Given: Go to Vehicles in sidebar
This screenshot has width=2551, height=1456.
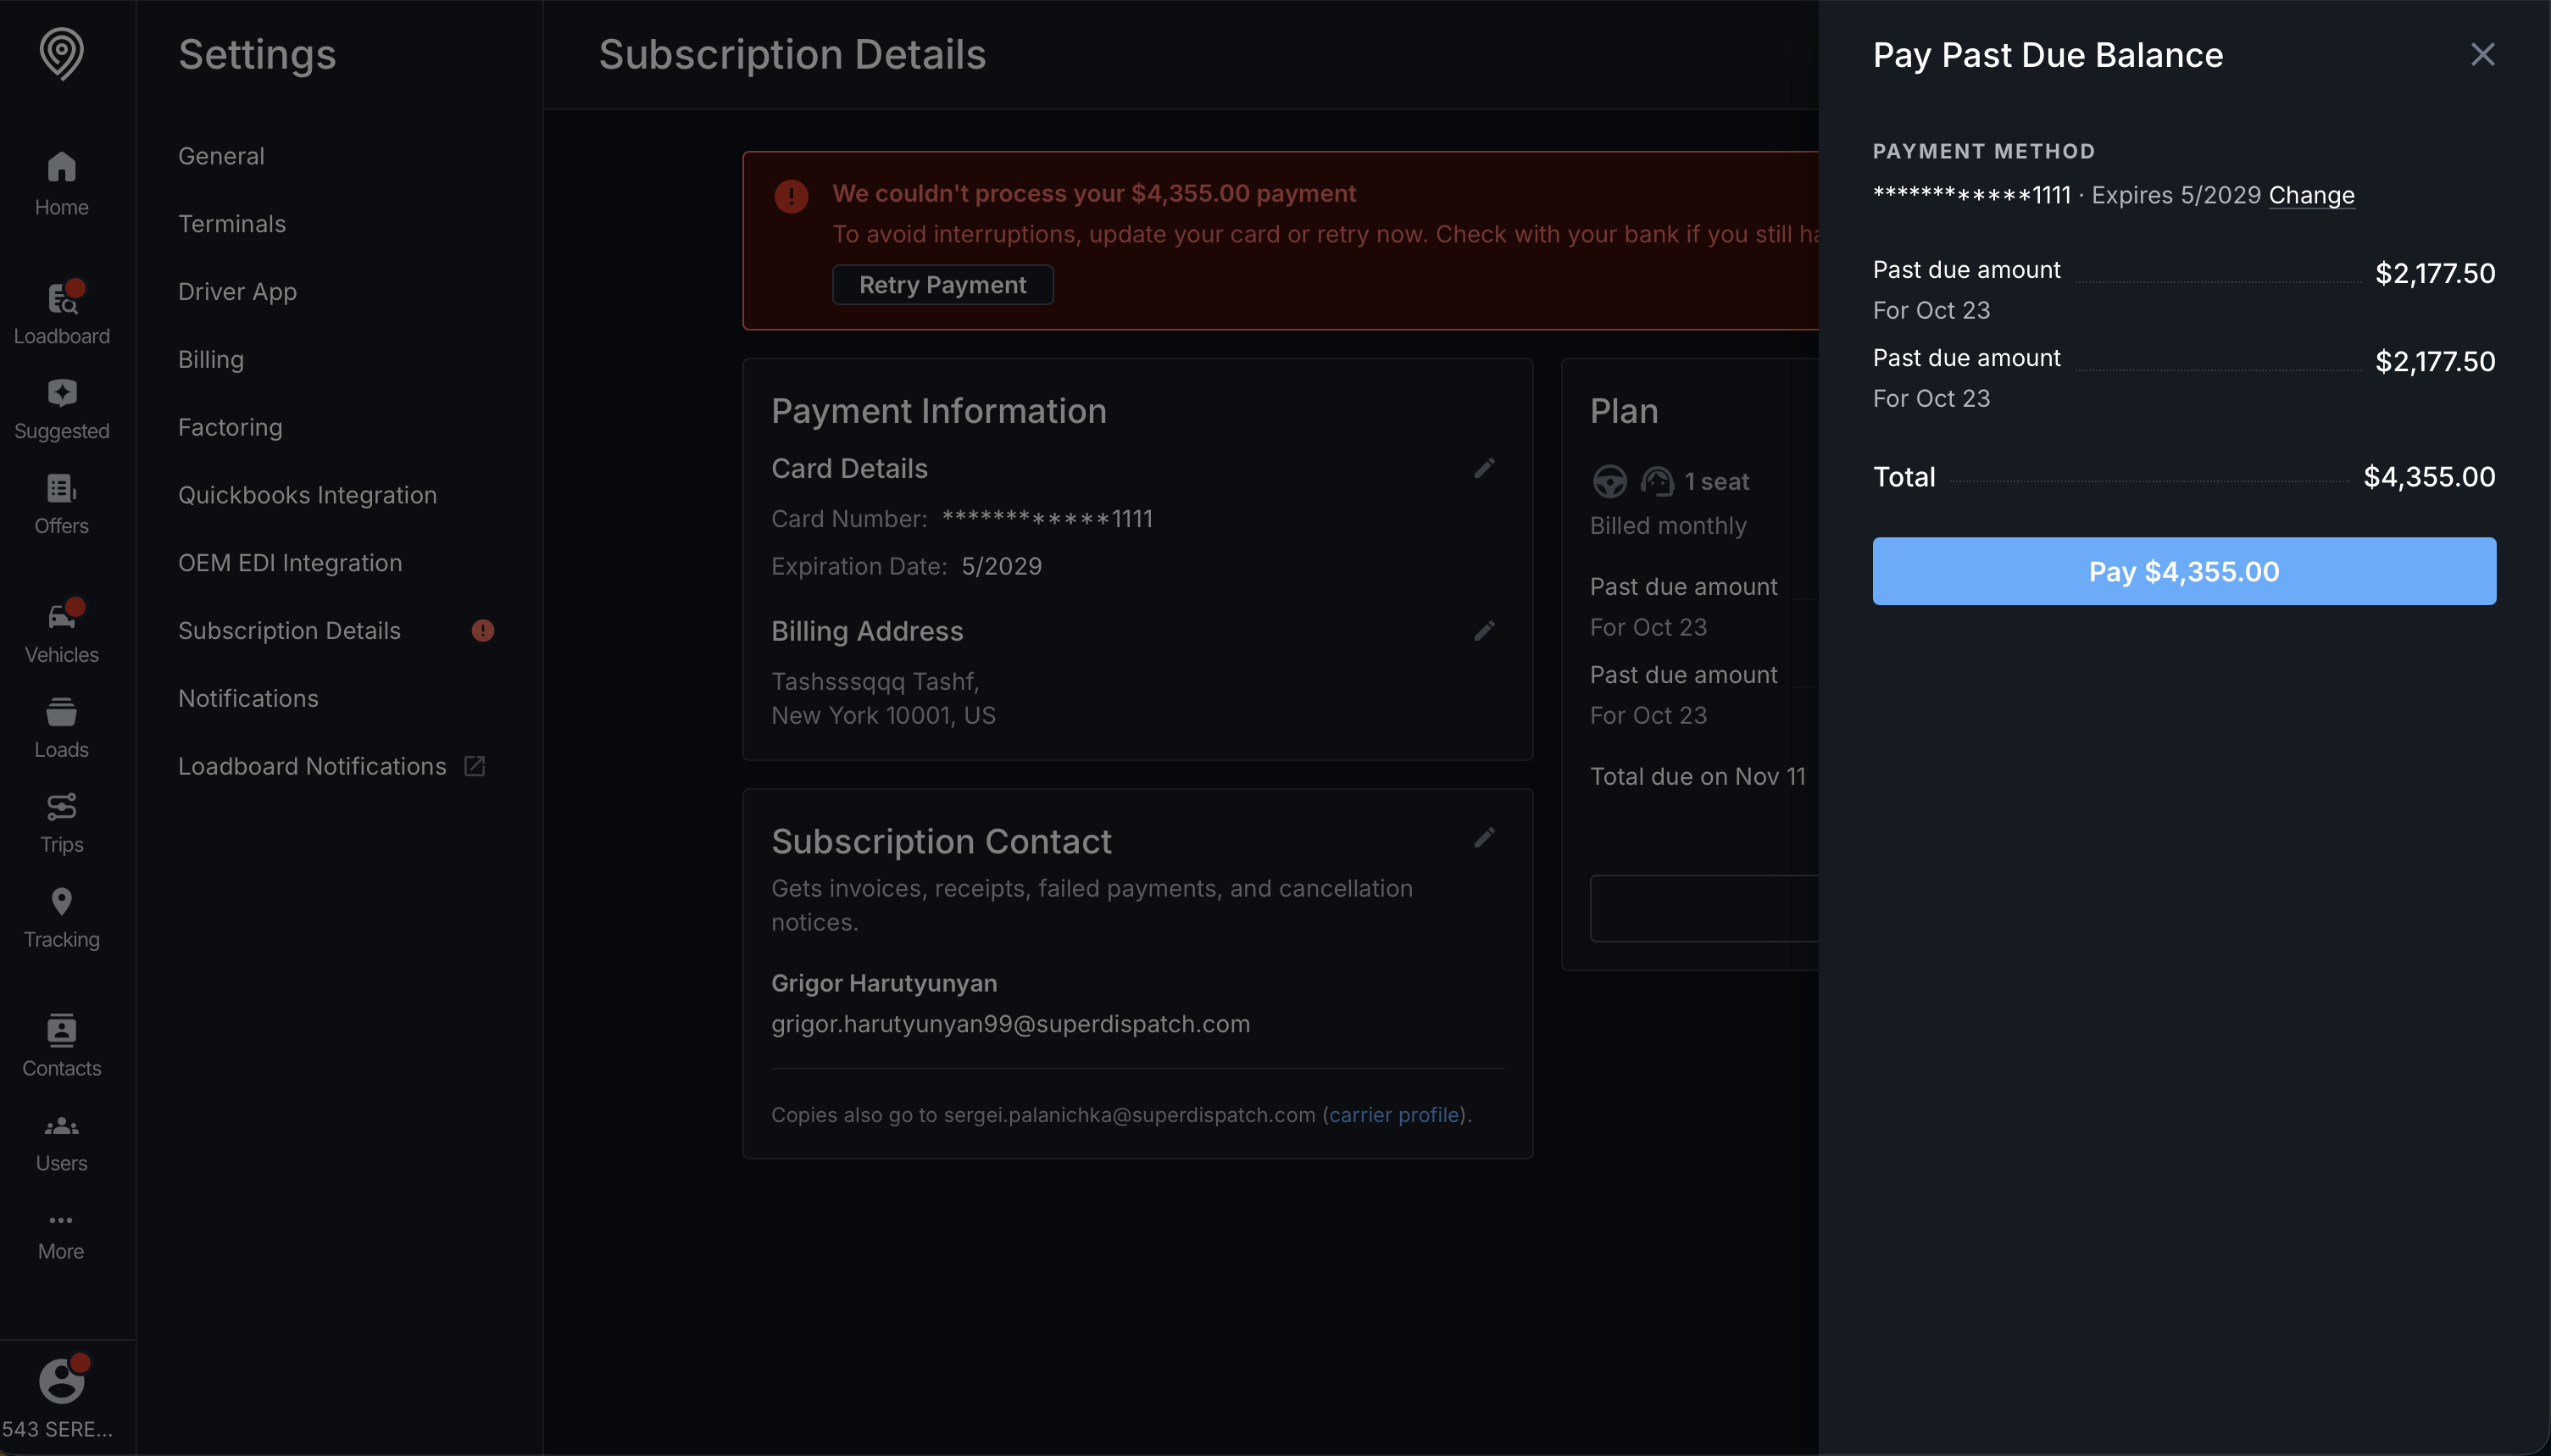Looking at the screenshot, I should pyautogui.click(x=61, y=634).
